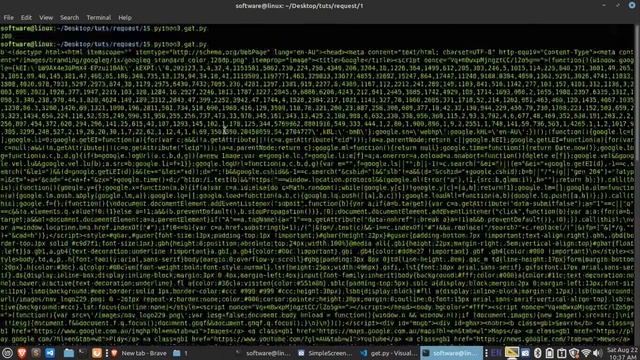
Task: Switch to SimpleScreenRecorder taskbar entry
Action: 325,353
